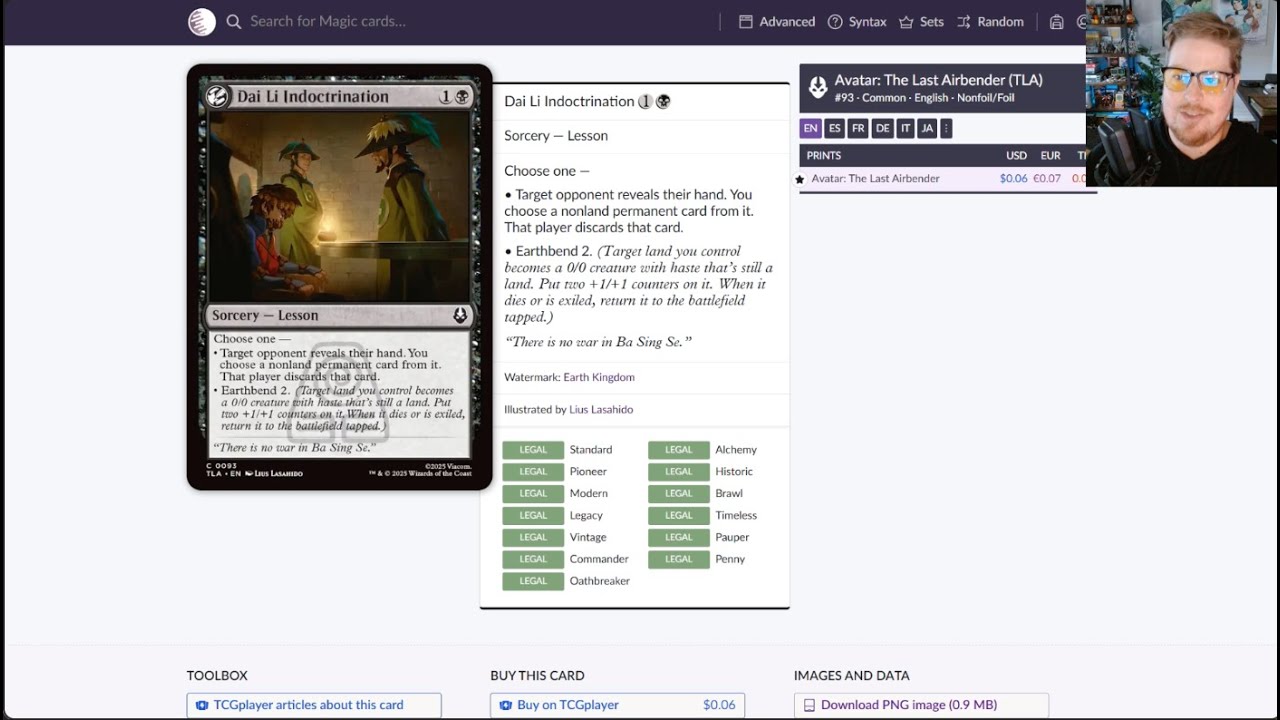Click the Vintage LEGAL badge

(533, 538)
